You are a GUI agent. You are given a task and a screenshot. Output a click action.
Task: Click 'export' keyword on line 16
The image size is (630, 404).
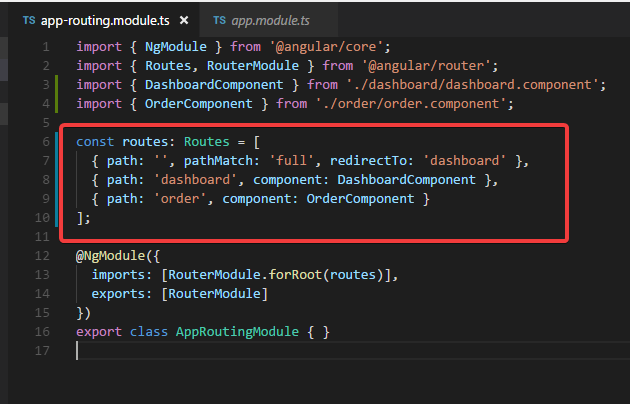(x=99, y=332)
